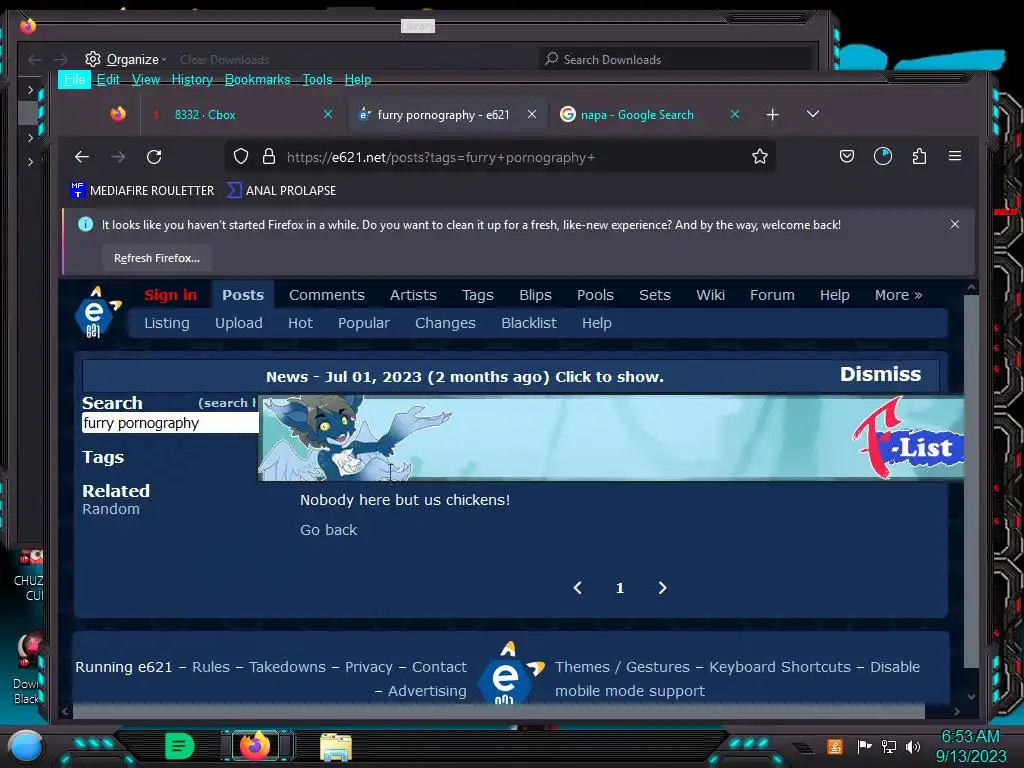This screenshot has height=768, width=1024.
Task: Open the MEDIAFIRE ROULETTER bookmark
Action: tap(142, 191)
